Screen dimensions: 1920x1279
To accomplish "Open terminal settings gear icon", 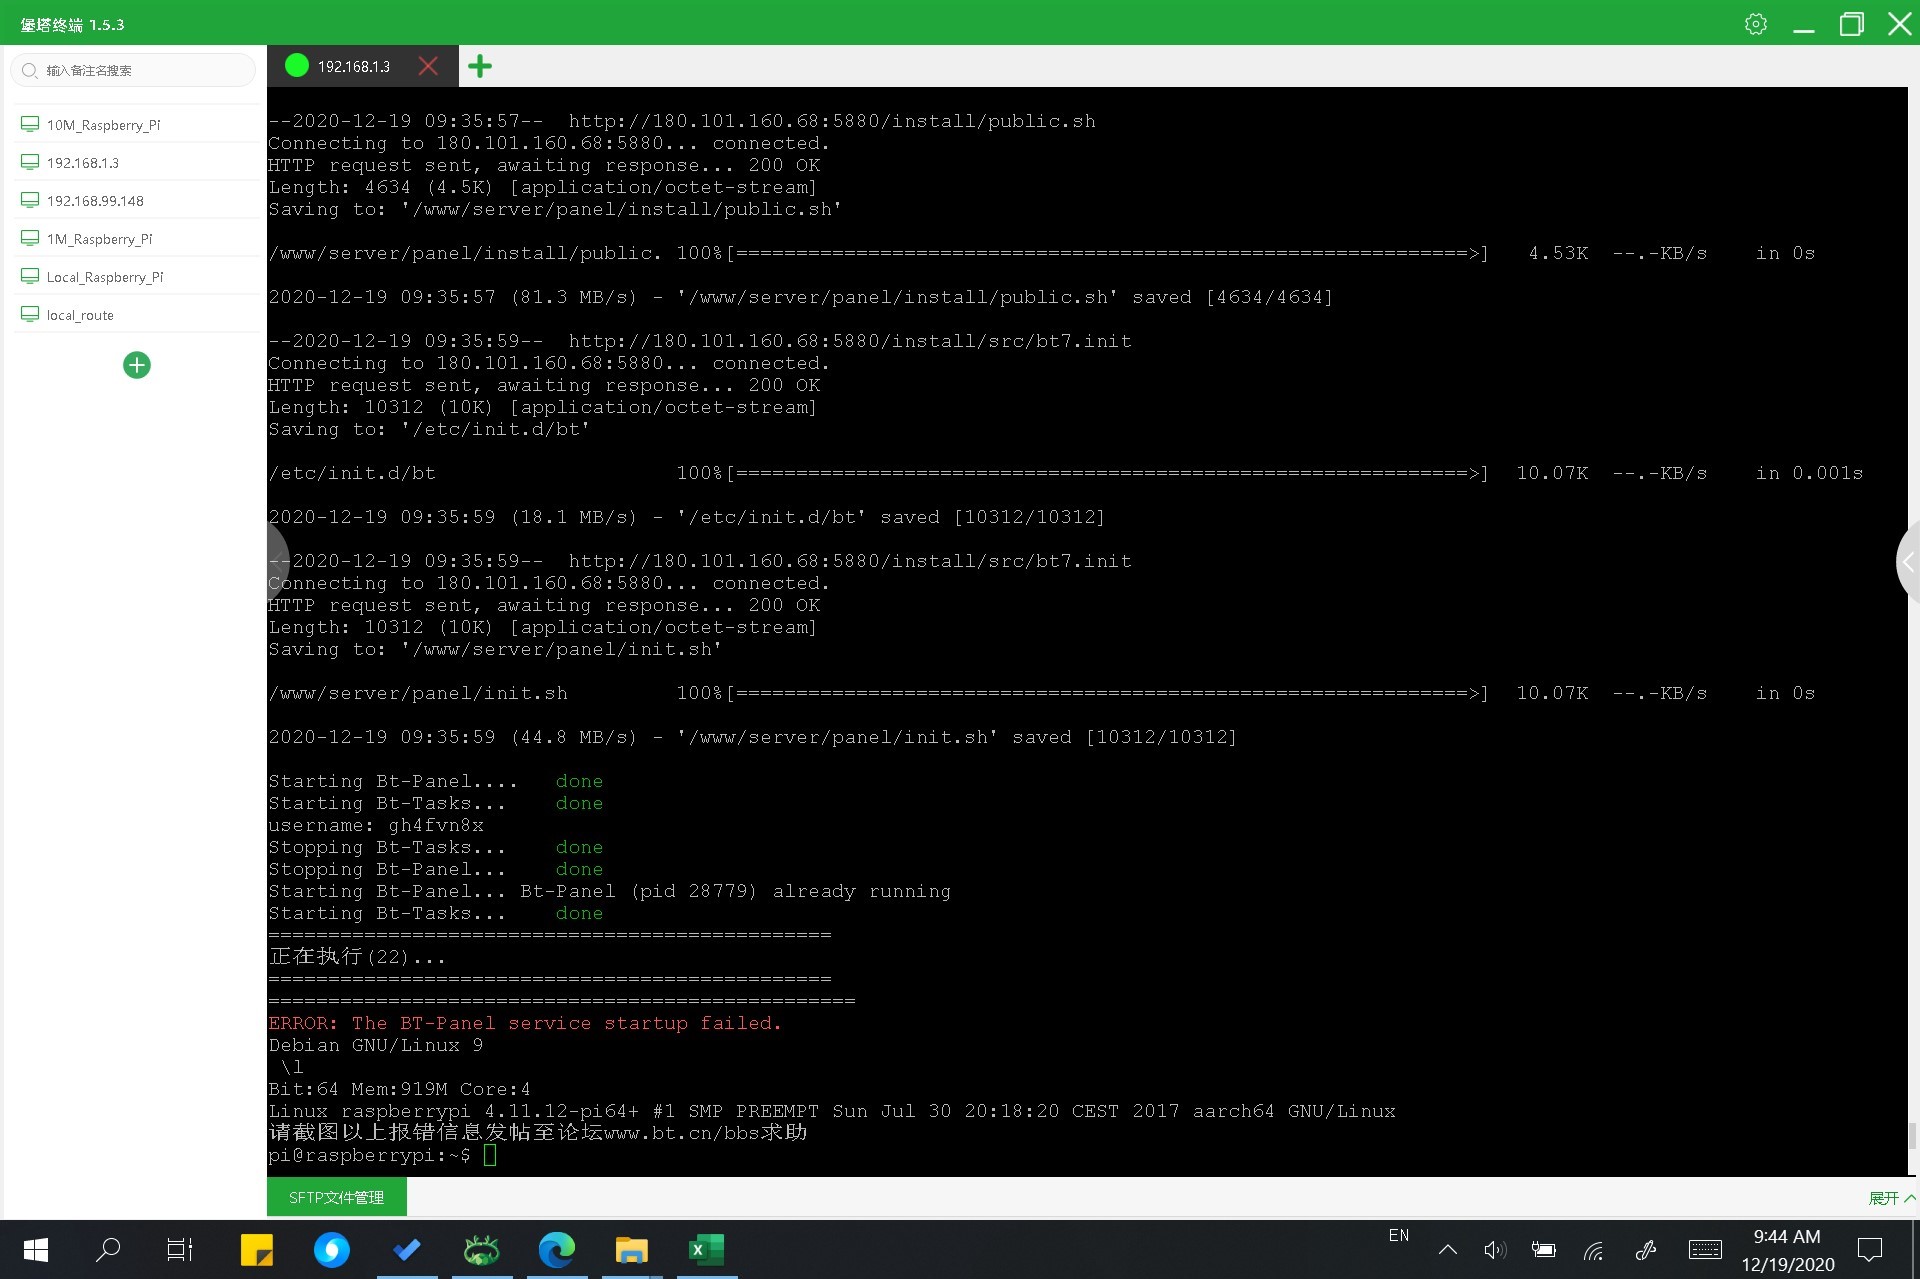I will click(x=1756, y=24).
